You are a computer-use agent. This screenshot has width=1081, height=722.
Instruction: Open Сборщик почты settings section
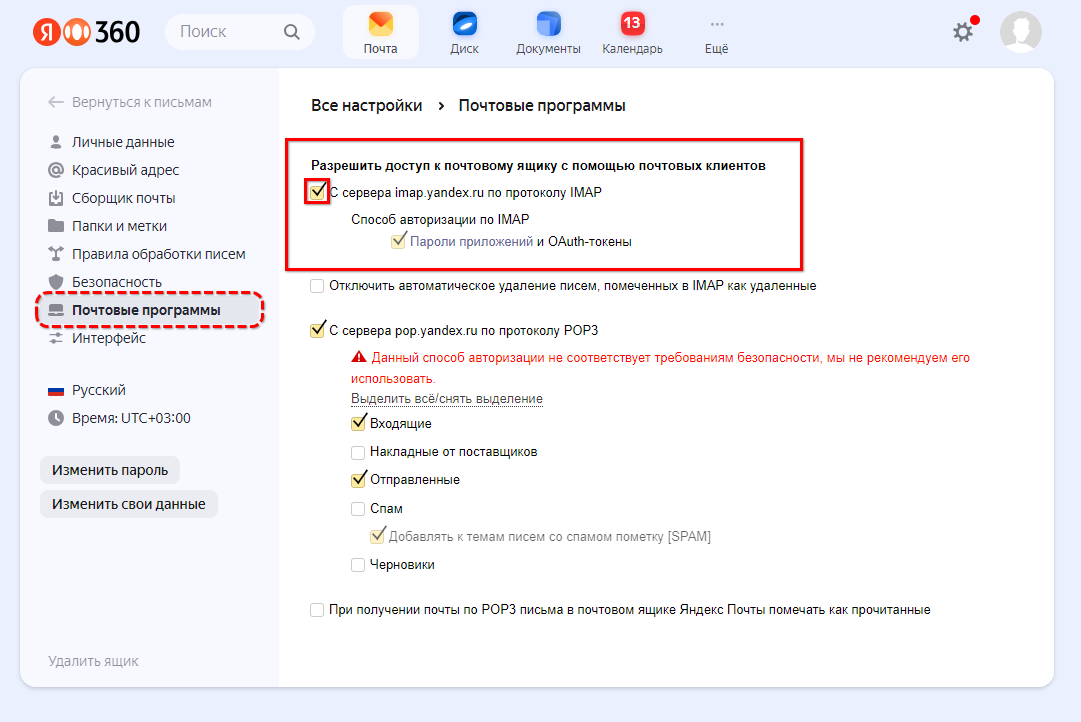tap(123, 198)
